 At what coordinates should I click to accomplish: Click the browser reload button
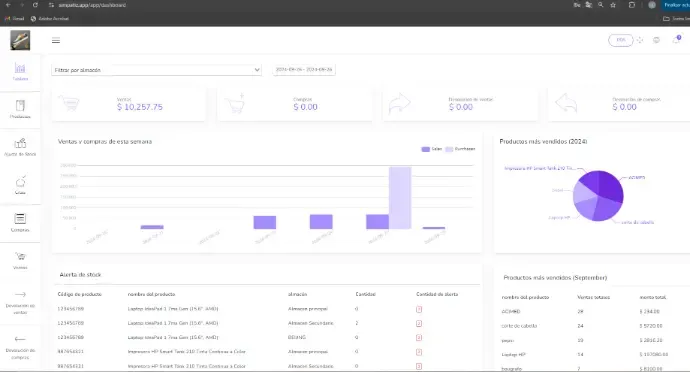[35, 5]
